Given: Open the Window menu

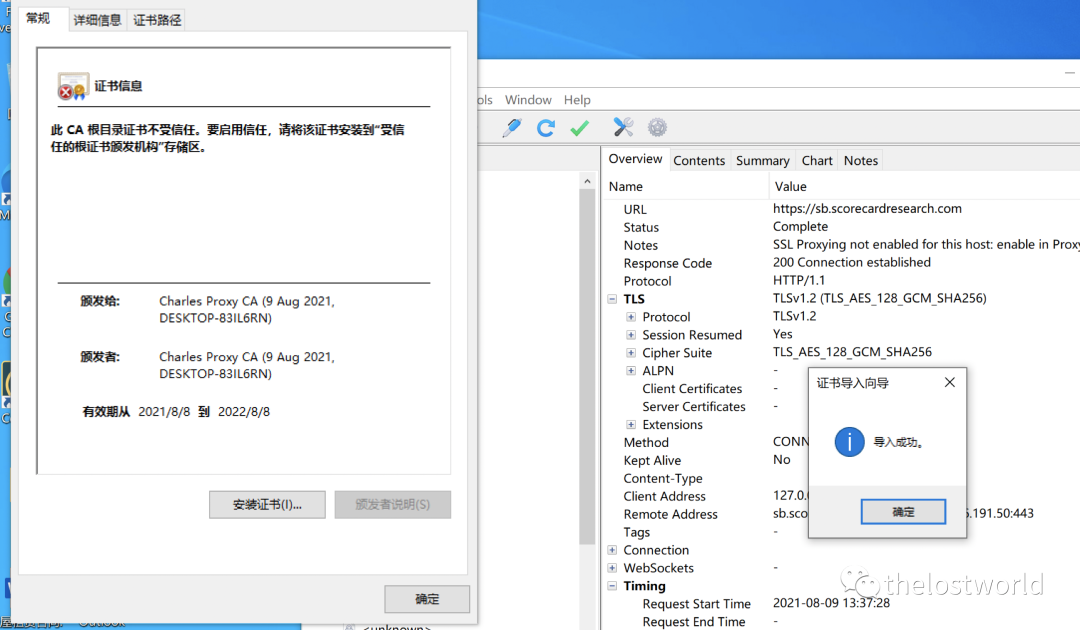Looking at the screenshot, I should point(528,100).
